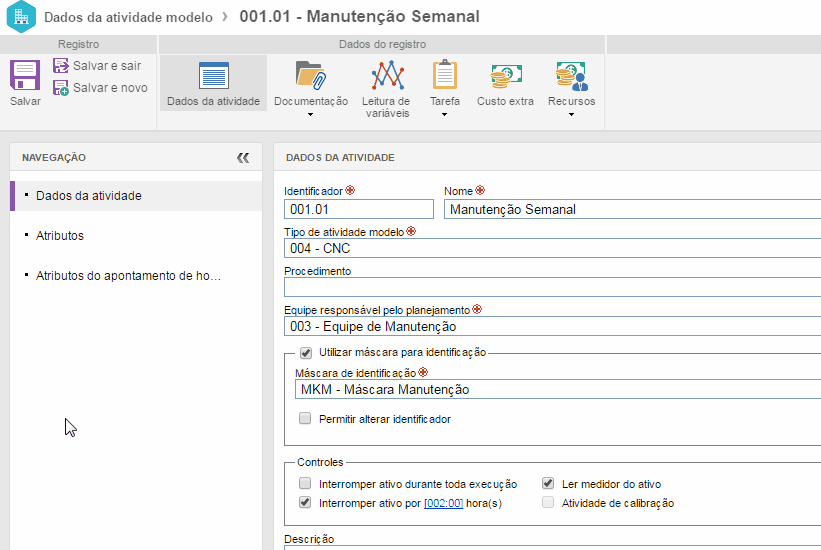The width and height of the screenshot is (821, 550).
Task: Uncheck Utilizar máscara para identificação
Action: click(x=306, y=352)
